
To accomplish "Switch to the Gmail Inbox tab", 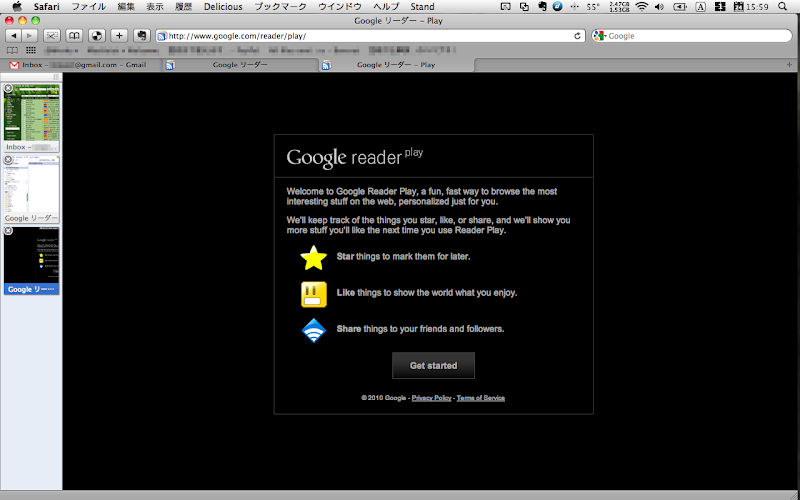I will (81, 65).
